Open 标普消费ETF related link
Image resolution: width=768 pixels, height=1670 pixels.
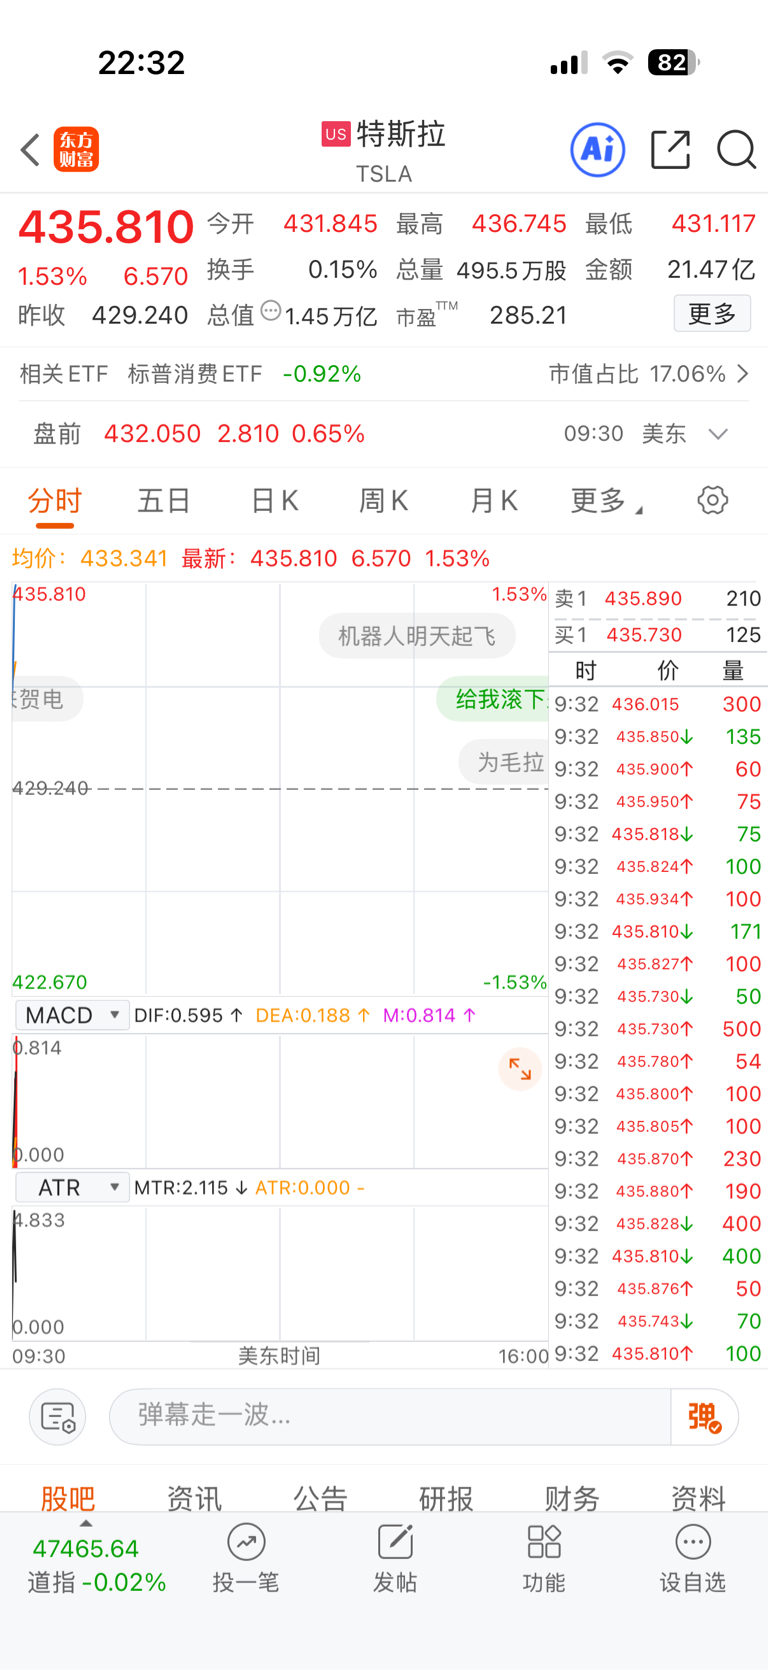pyautogui.click(x=195, y=374)
